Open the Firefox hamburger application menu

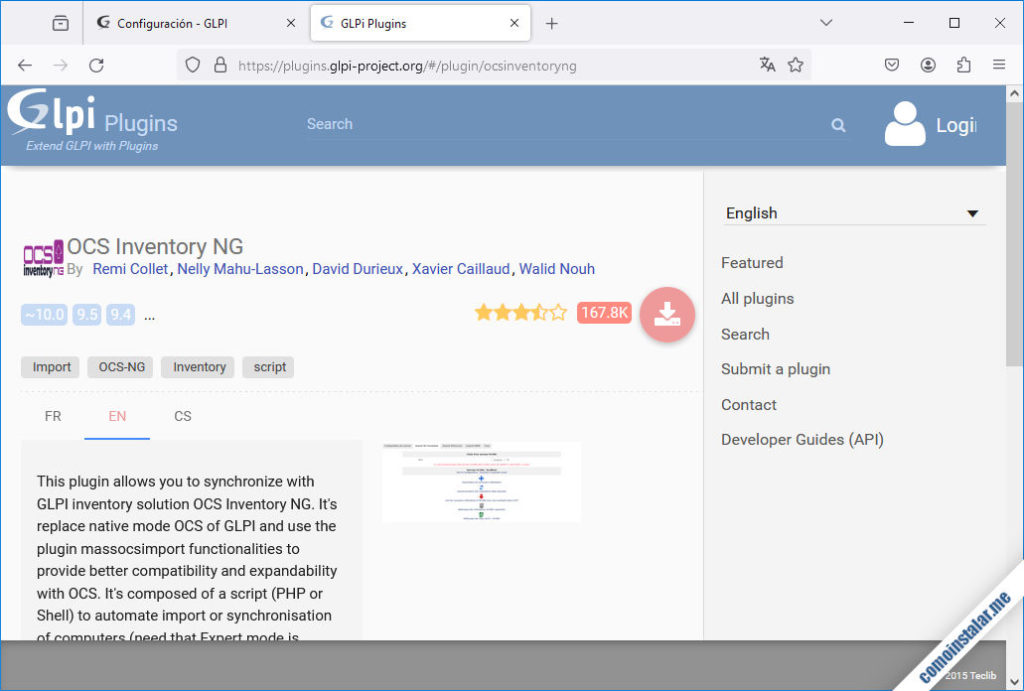pos(998,65)
